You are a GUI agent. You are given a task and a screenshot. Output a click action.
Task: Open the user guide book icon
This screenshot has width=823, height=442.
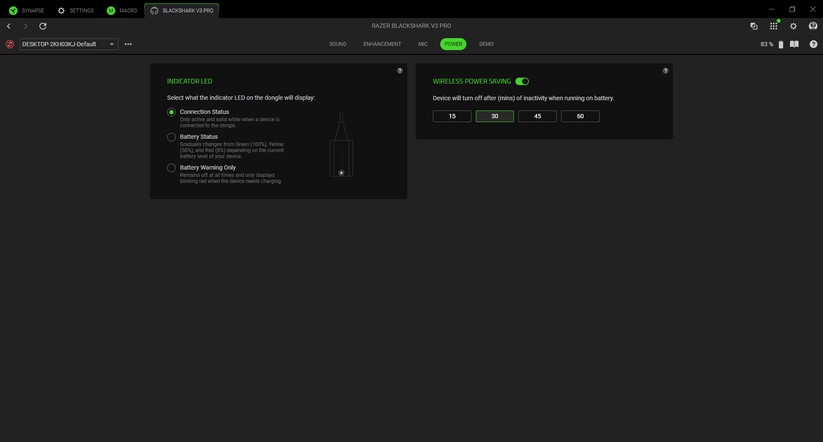tap(794, 44)
